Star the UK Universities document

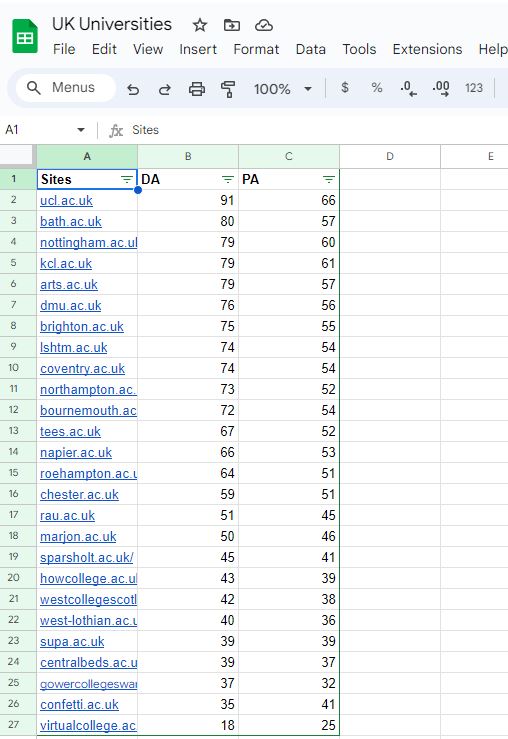click(x=200, y=25)
